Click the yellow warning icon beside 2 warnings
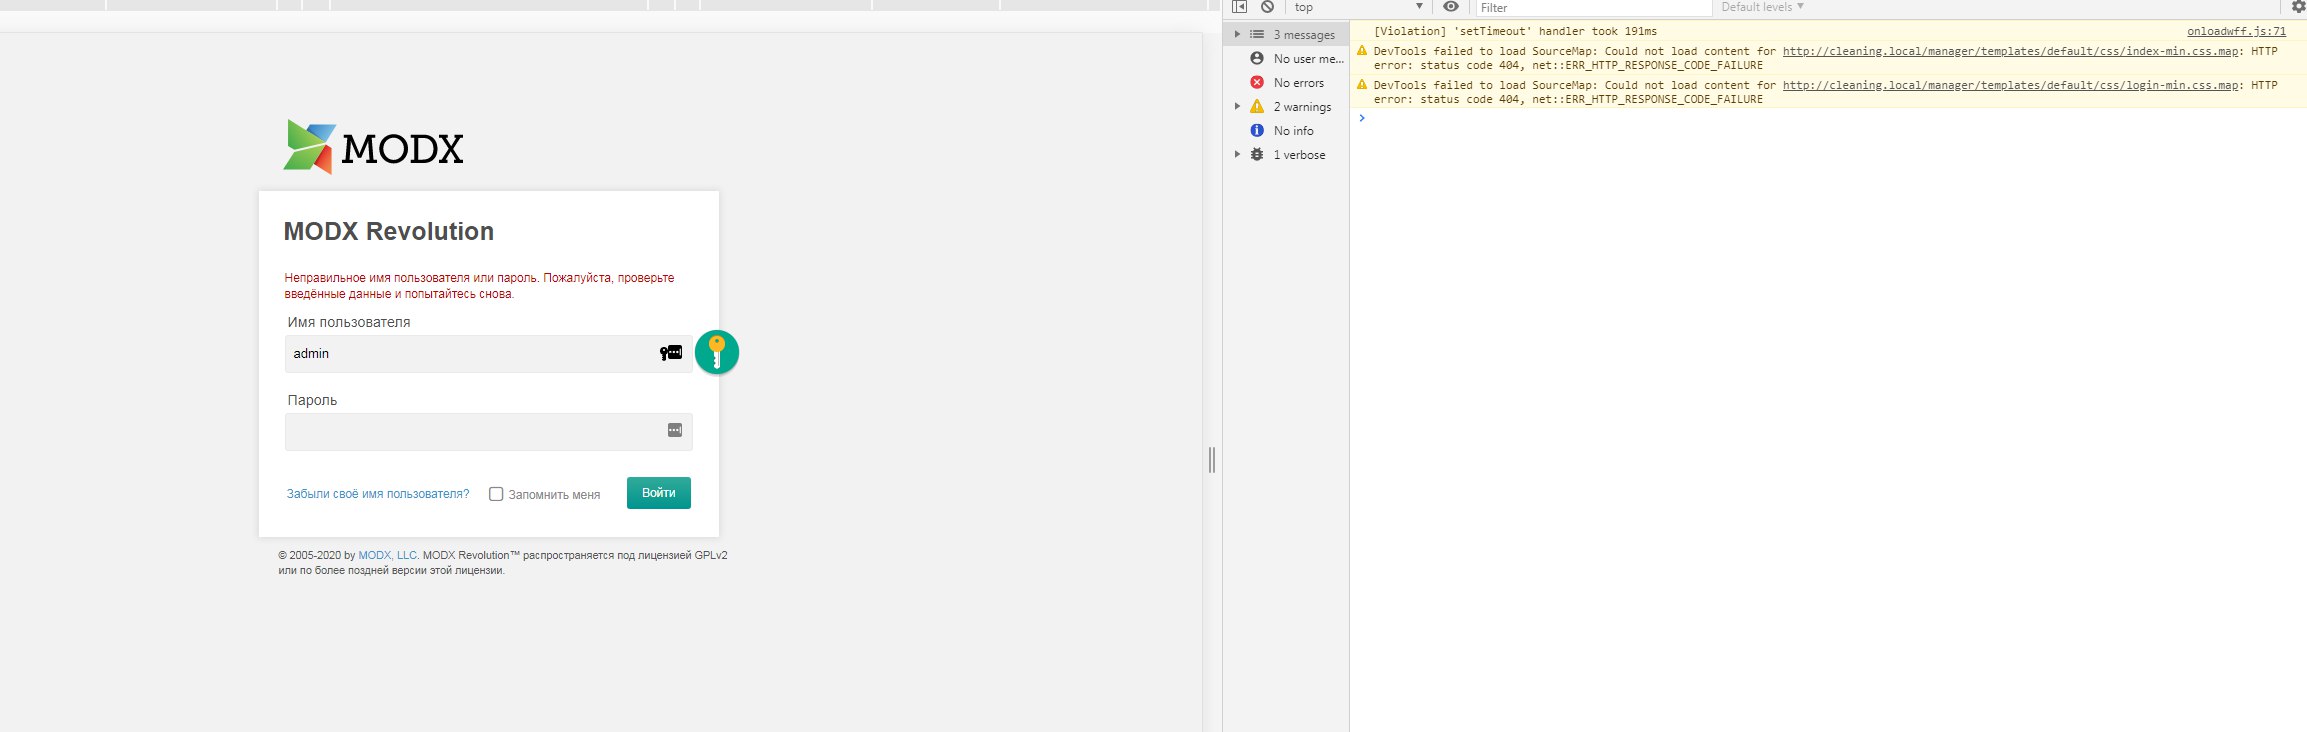2307x732 pixels. point(1257,106)
